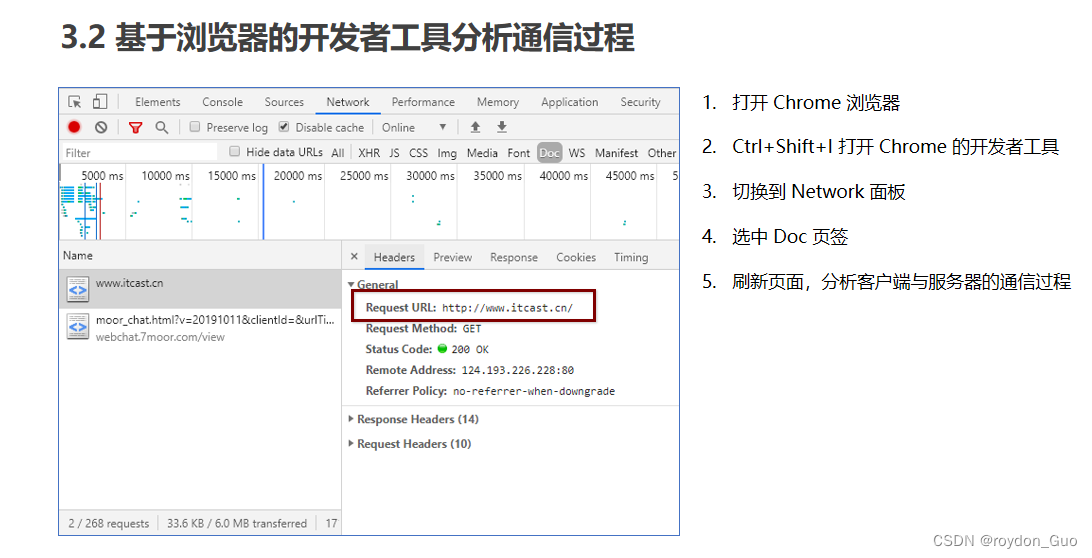
Task: Click into the Filter text field
Action: point(139,153)
